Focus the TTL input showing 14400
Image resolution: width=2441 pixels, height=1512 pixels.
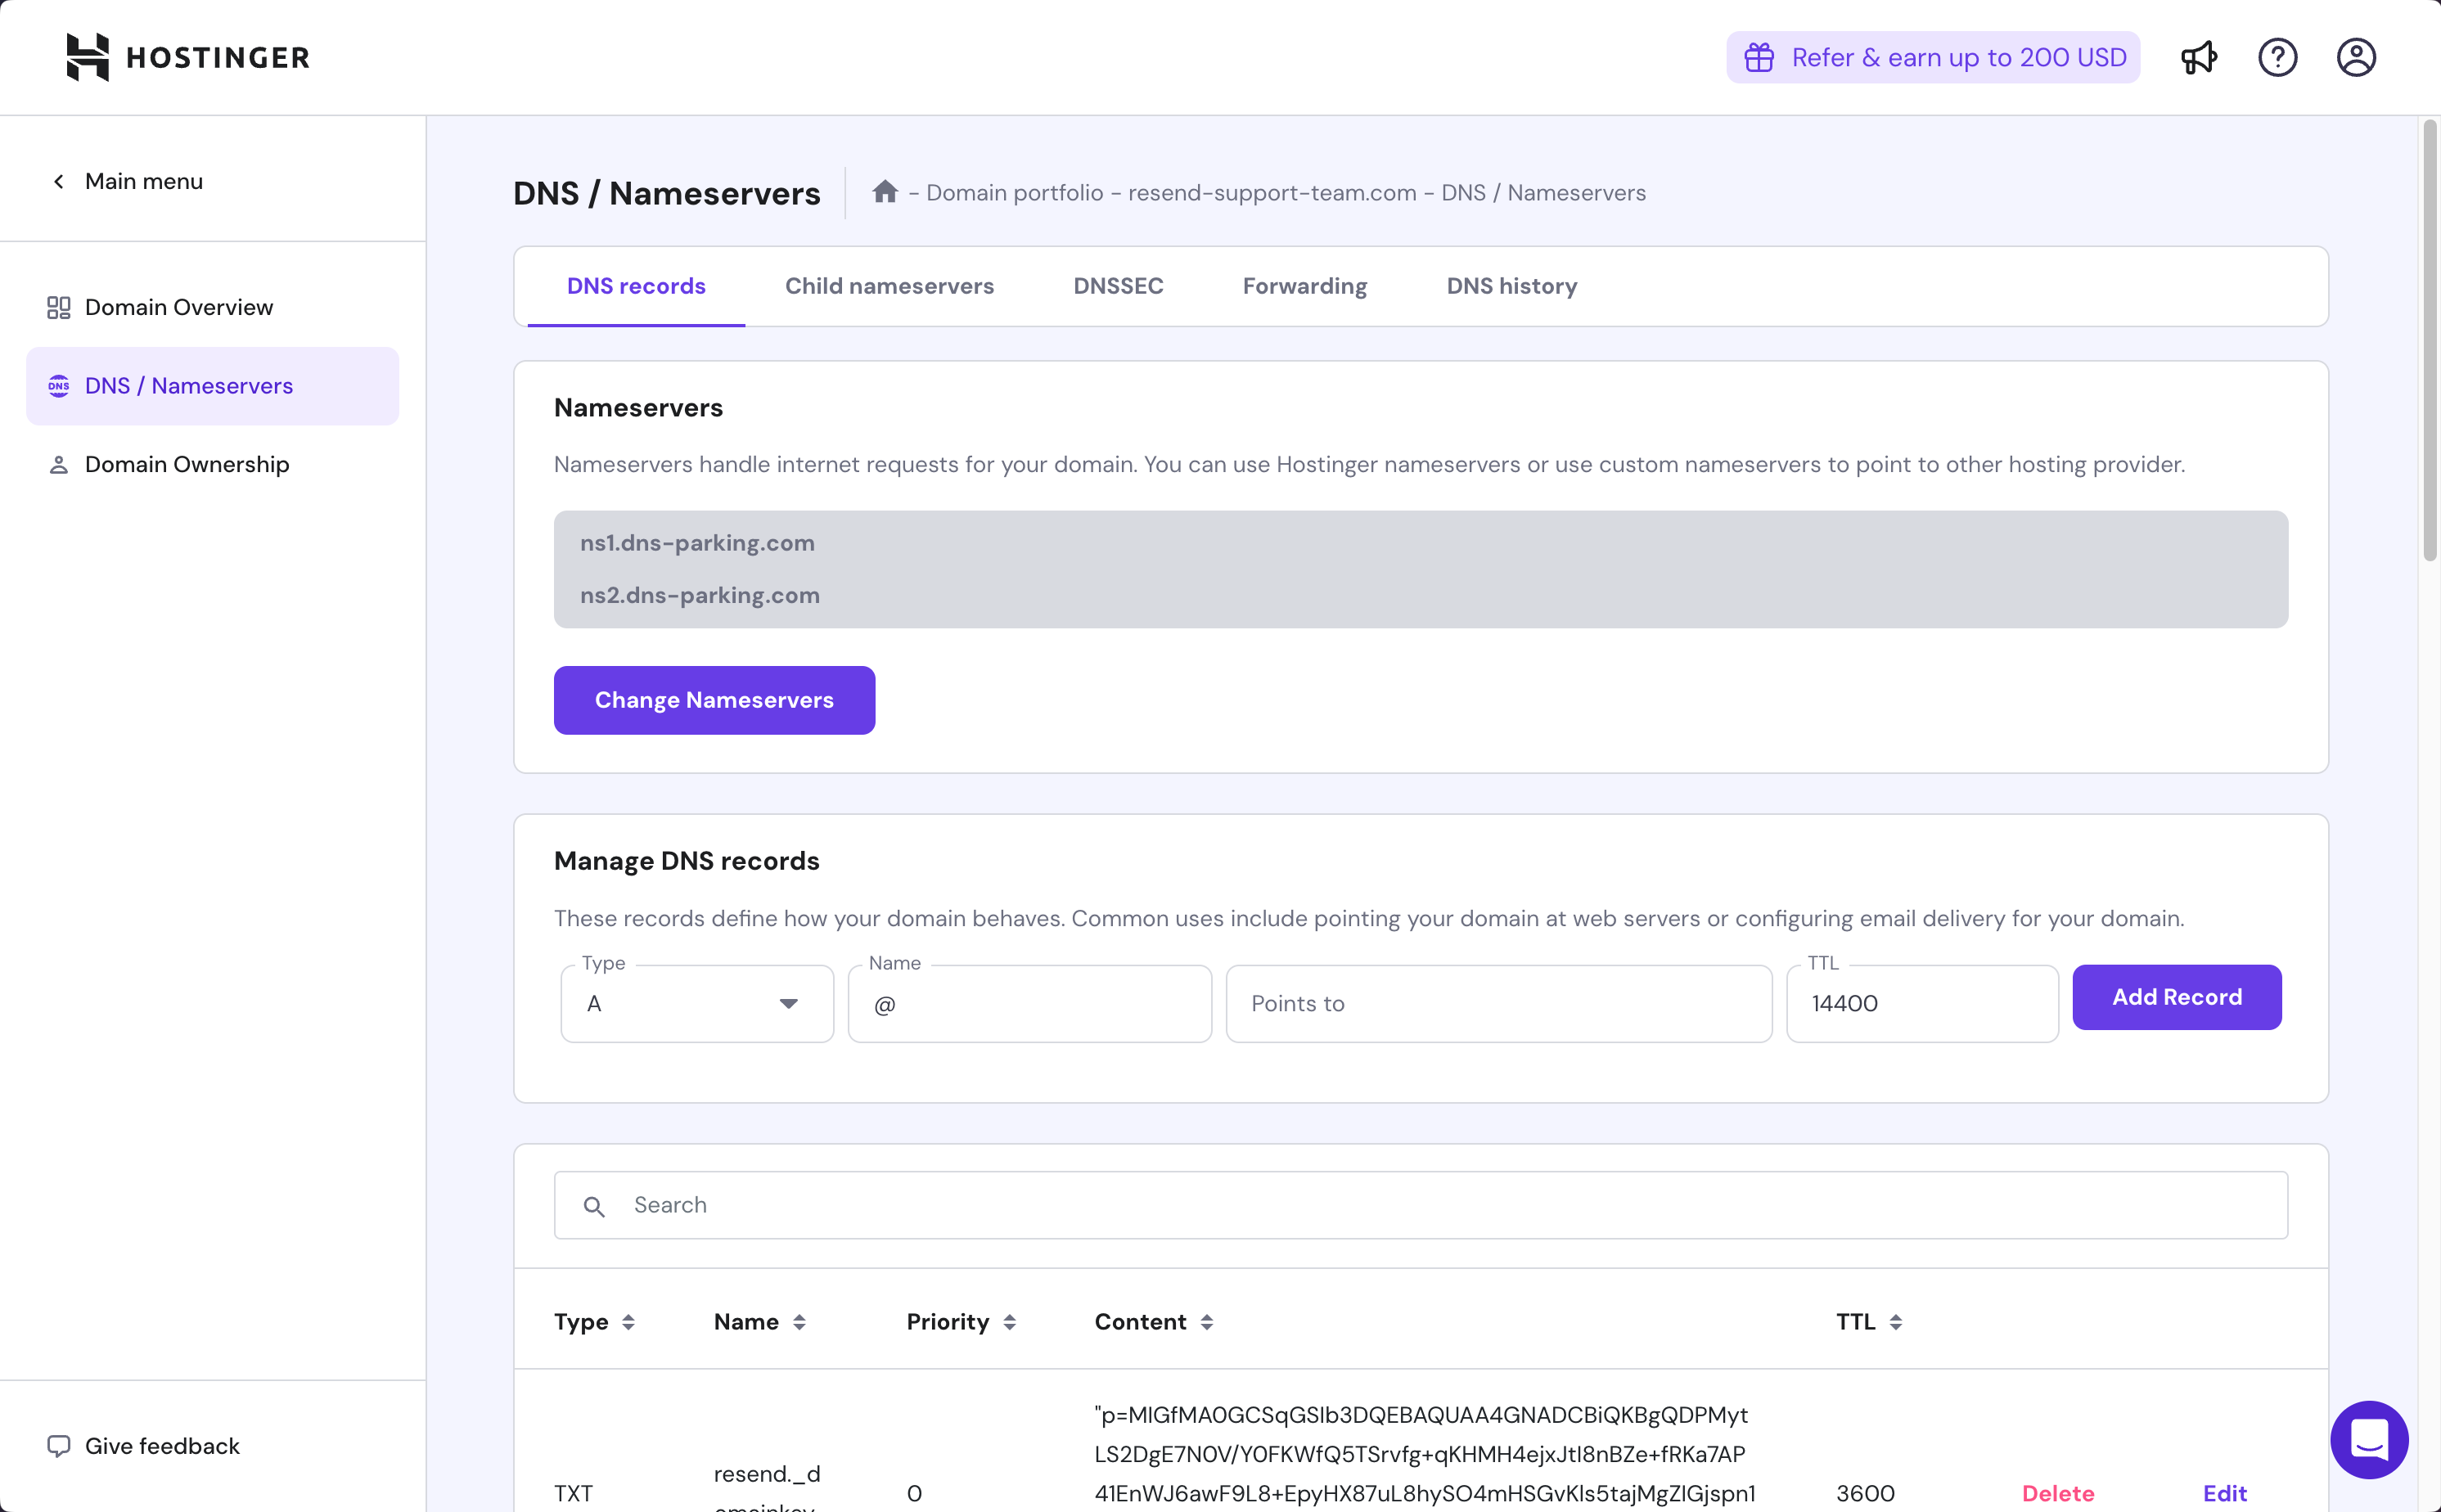1921,1003
